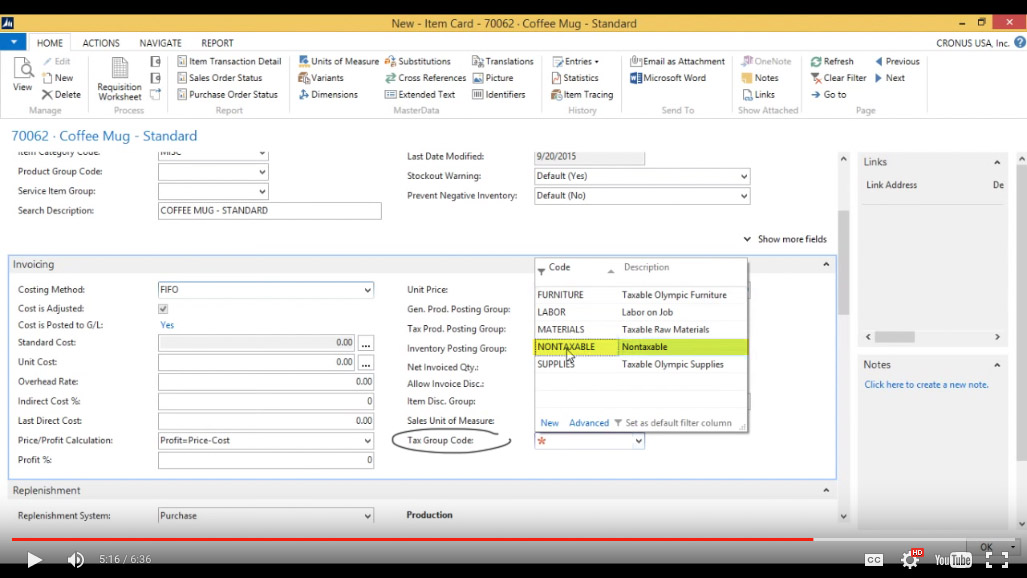Go to Next item
Image resolution: width=1027 pixels, height=578 pixels.
889,77
